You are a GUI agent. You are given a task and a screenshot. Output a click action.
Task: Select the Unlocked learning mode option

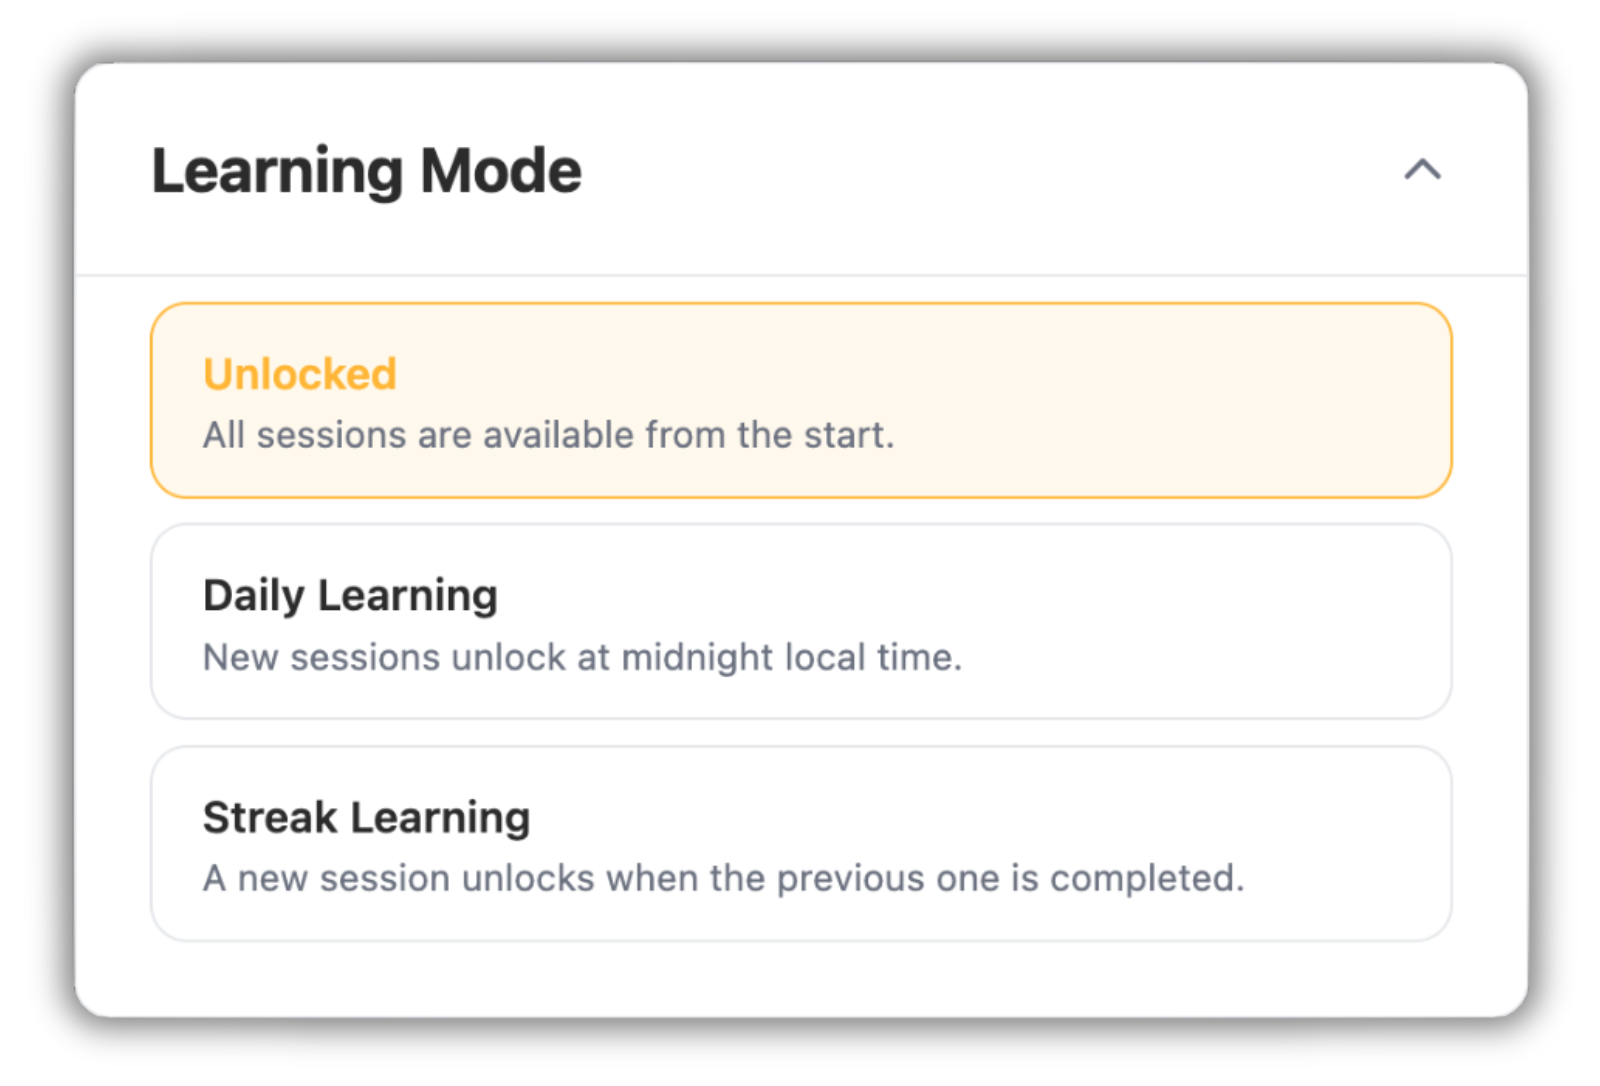[801, 400]
